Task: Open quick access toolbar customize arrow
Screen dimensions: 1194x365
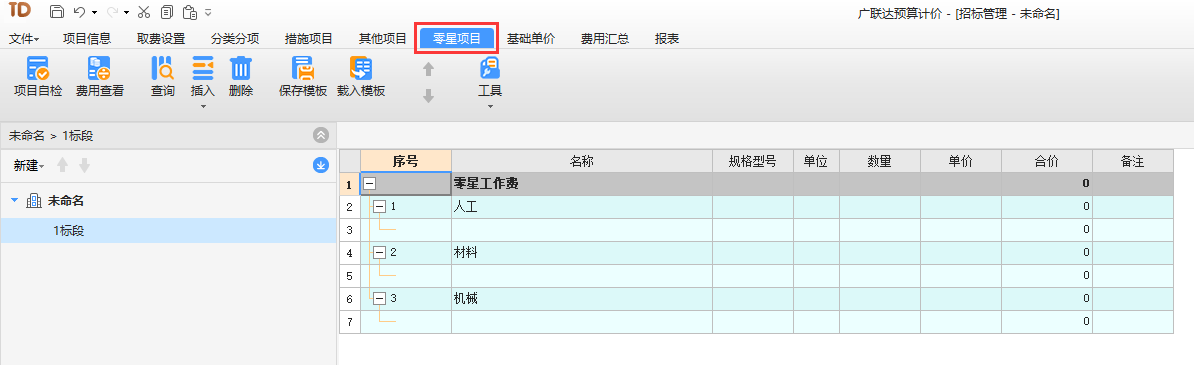Action: (x=209, y=13)
